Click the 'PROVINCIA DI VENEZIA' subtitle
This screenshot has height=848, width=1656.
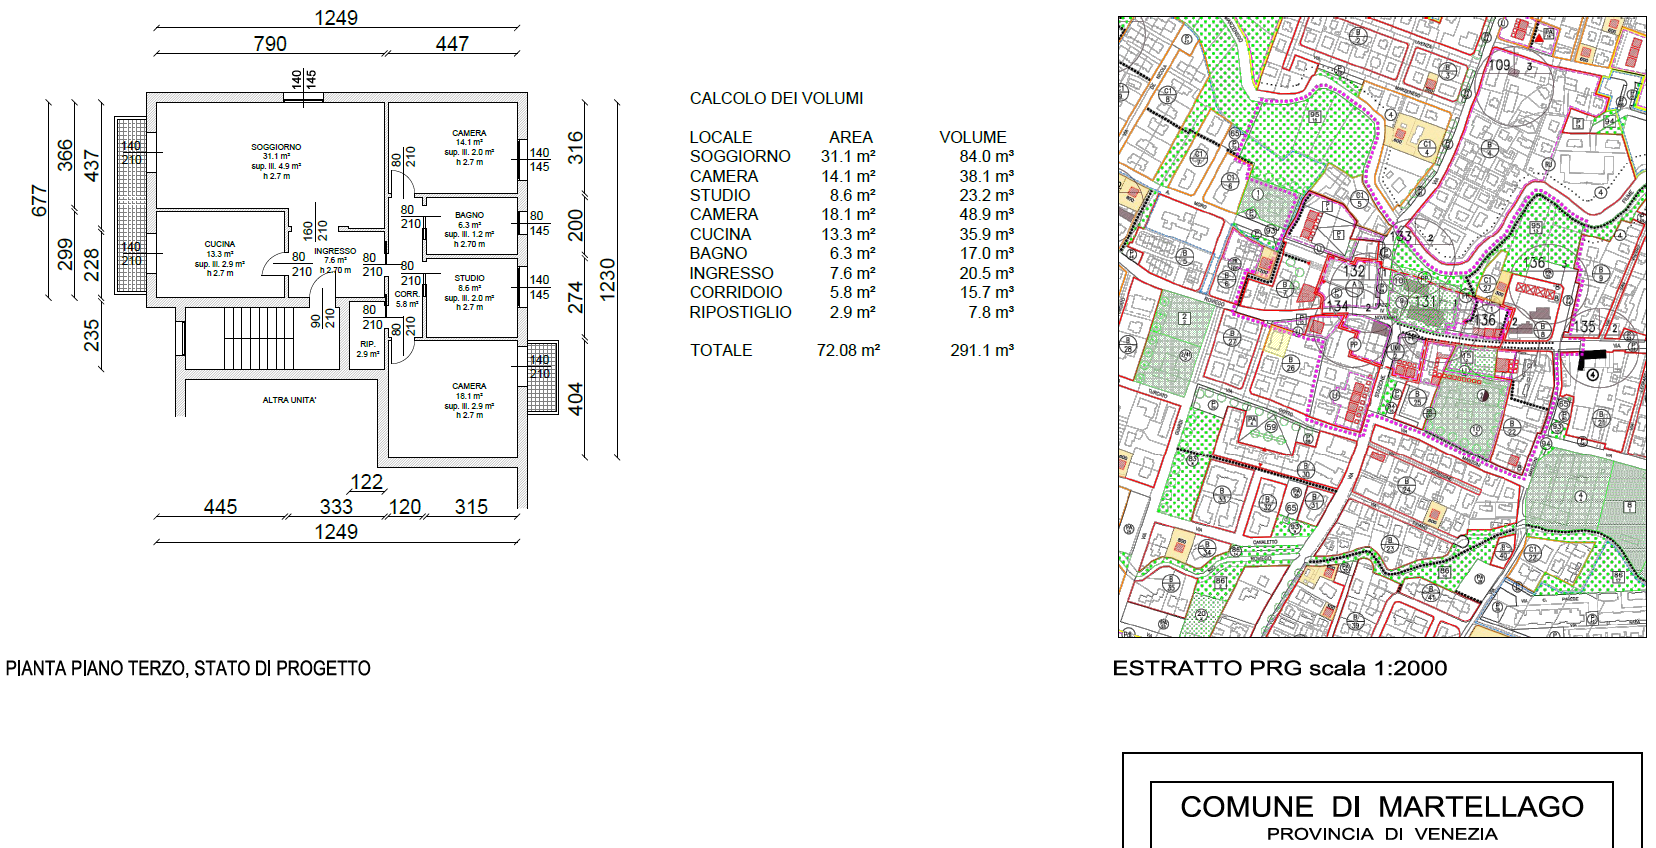coord(1382,834)
